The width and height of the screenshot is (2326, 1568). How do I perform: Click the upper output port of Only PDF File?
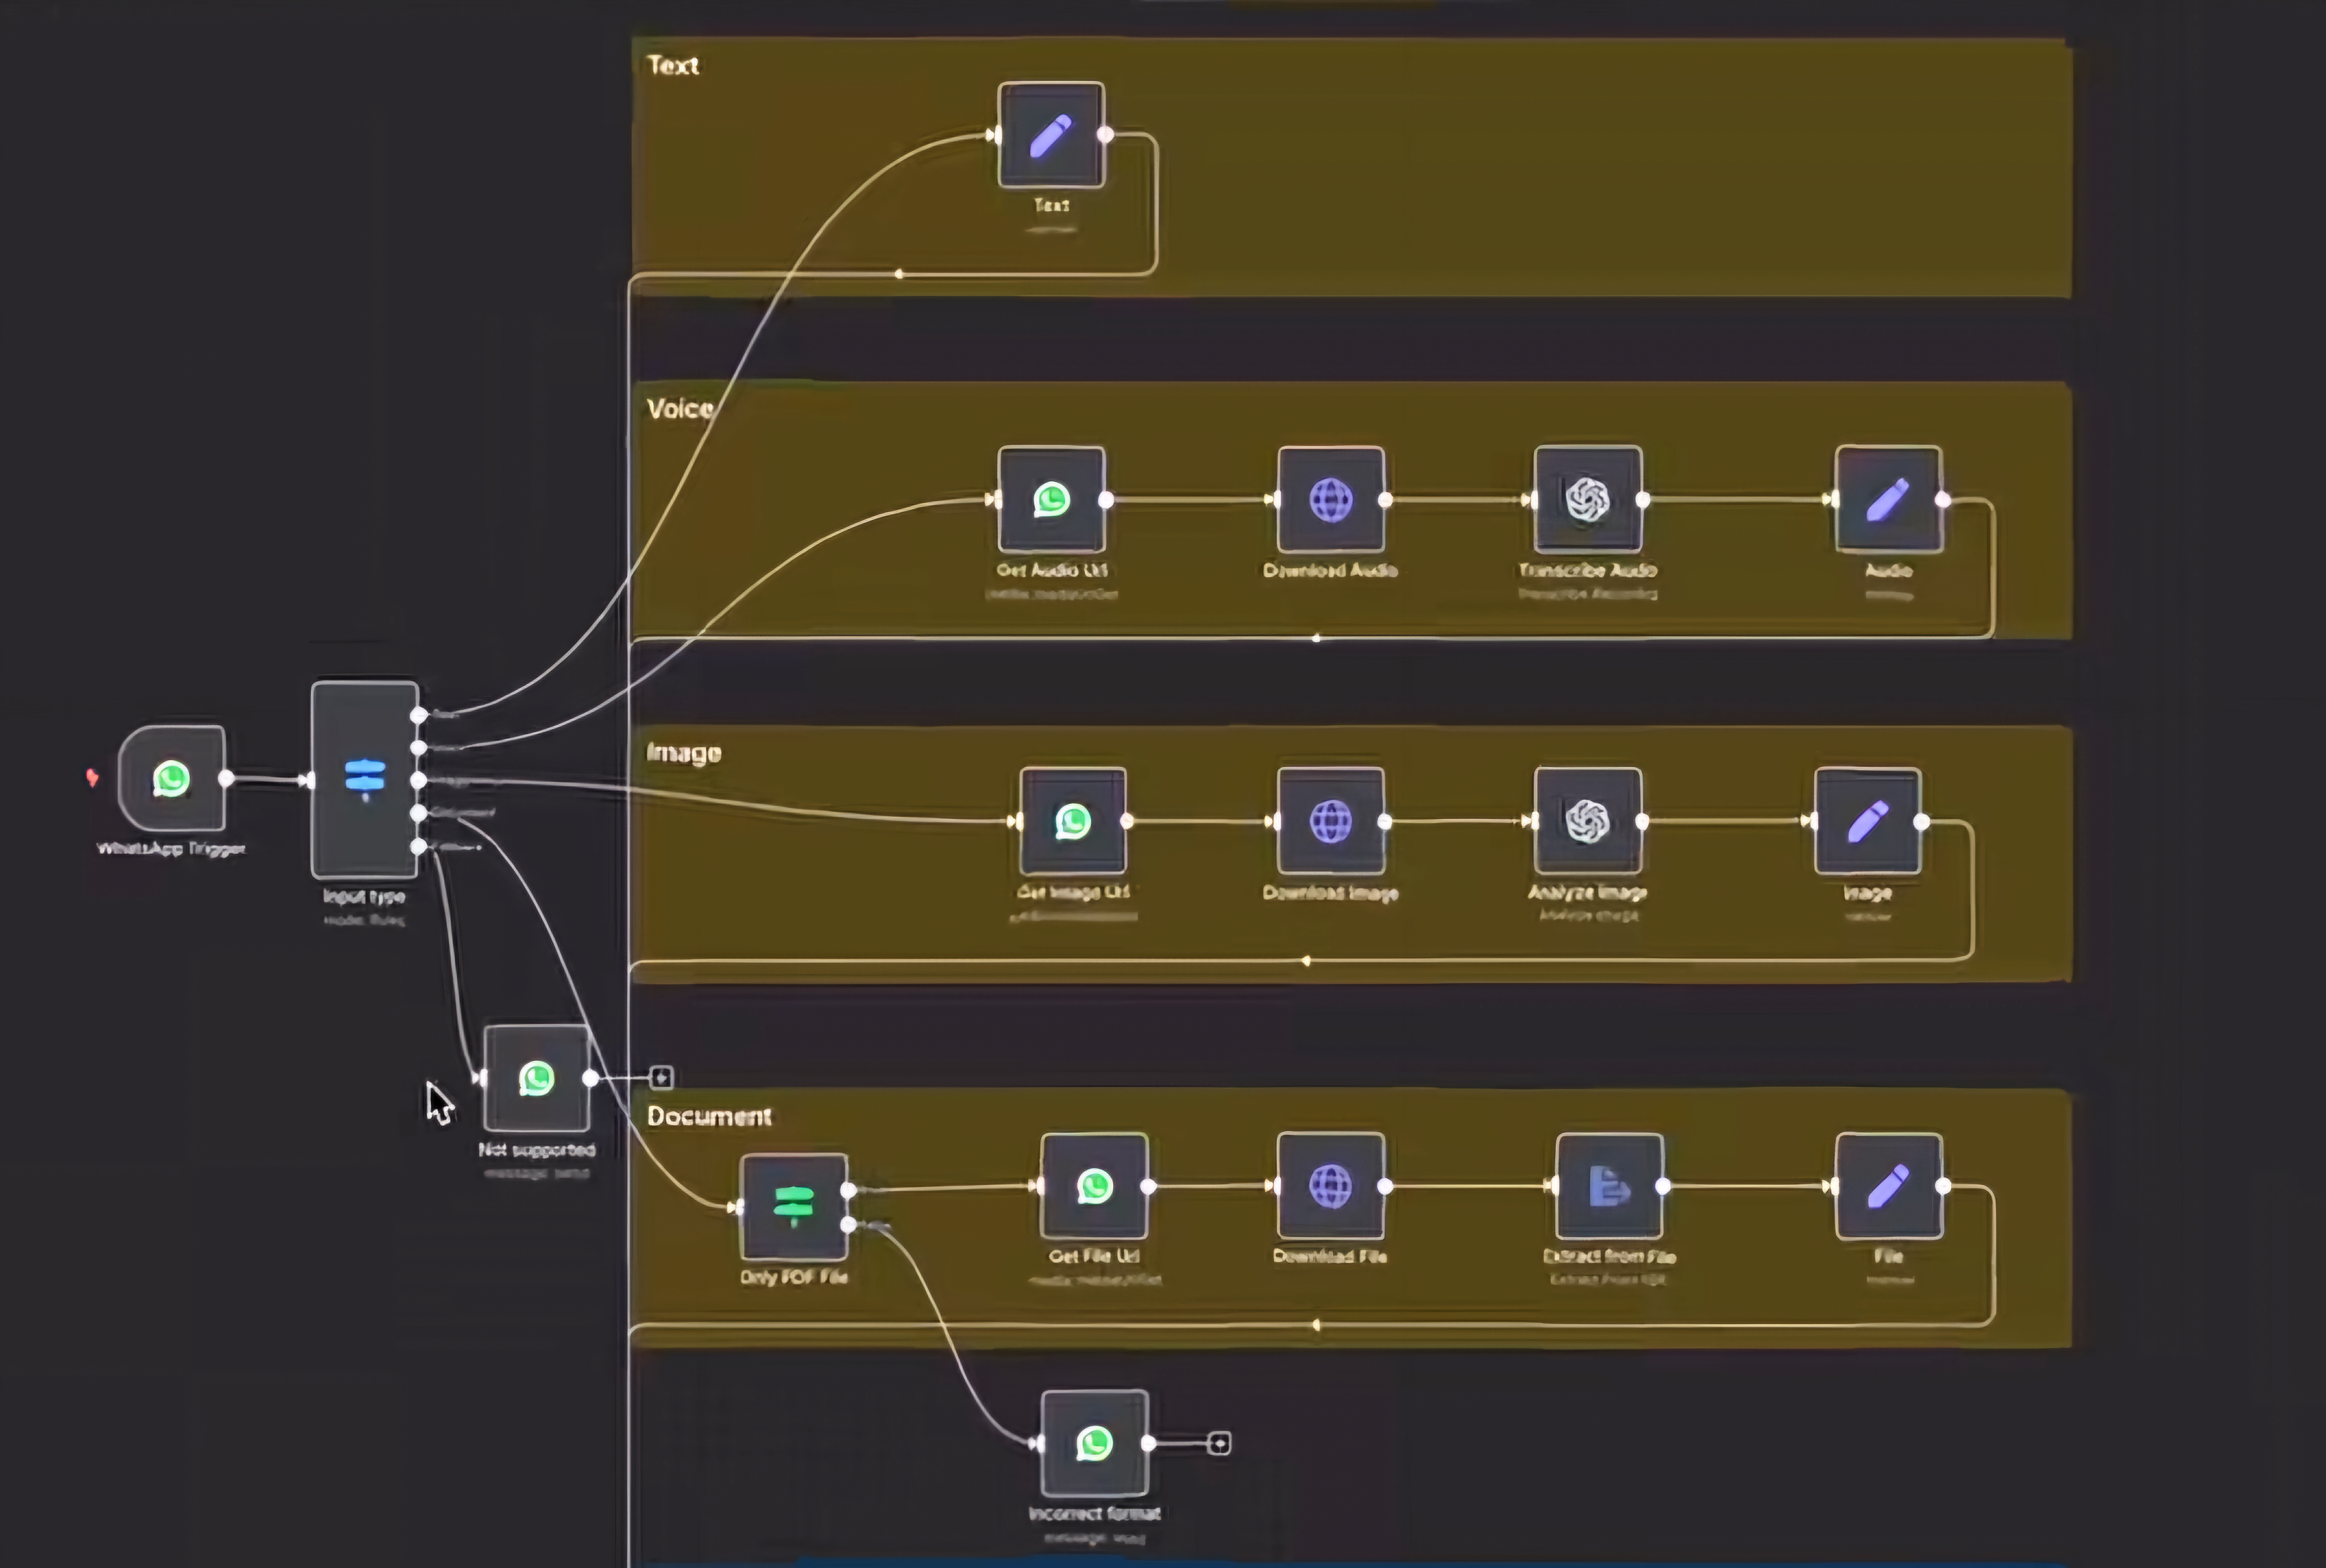tap(848, 1190)
